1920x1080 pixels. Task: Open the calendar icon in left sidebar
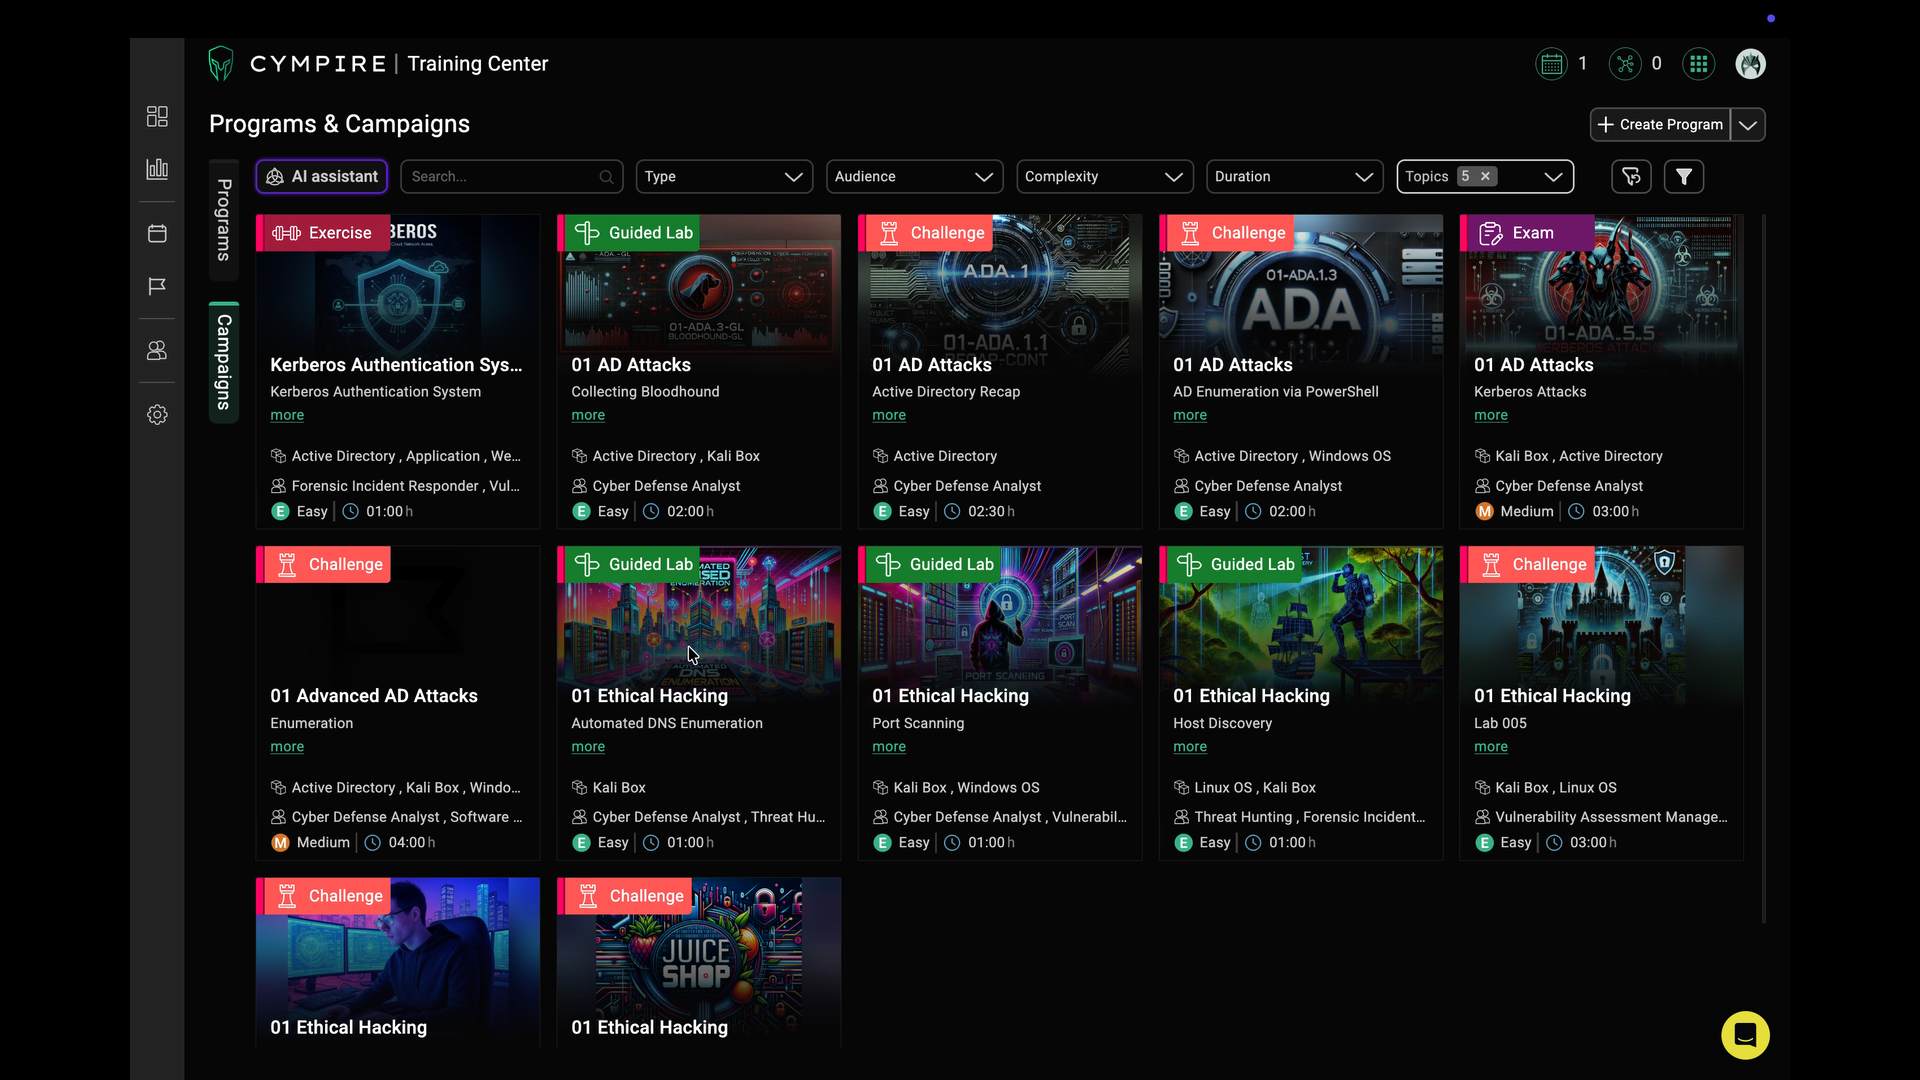tap(157, 233)
